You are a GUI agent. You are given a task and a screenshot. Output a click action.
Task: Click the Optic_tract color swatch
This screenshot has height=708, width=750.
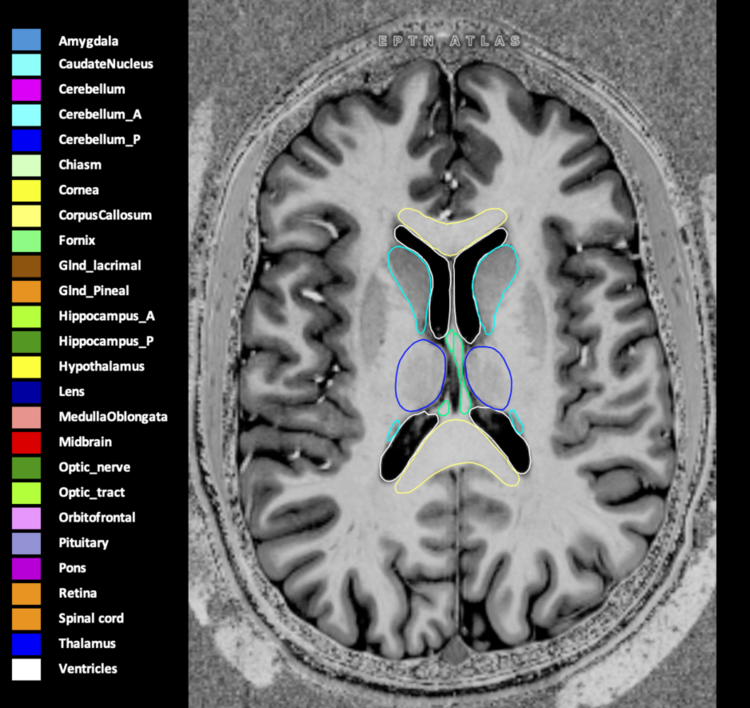26,493
